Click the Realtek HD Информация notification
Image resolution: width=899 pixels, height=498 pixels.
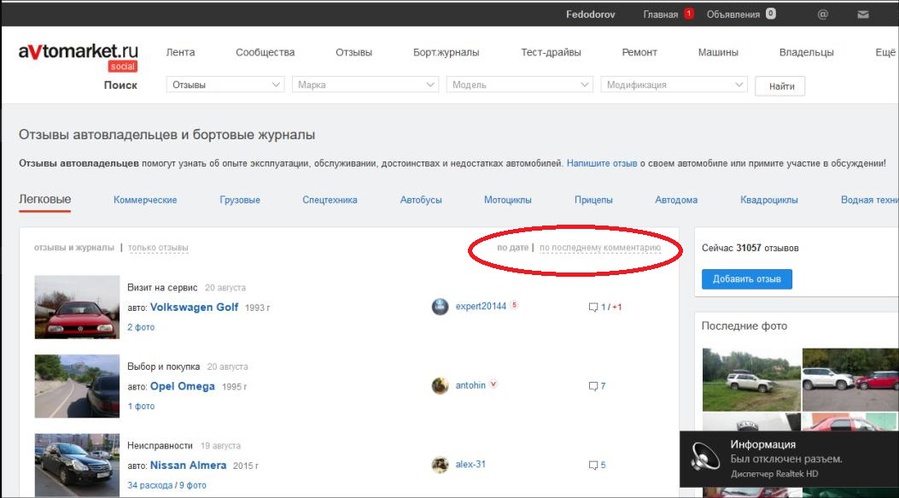(789, 459)
